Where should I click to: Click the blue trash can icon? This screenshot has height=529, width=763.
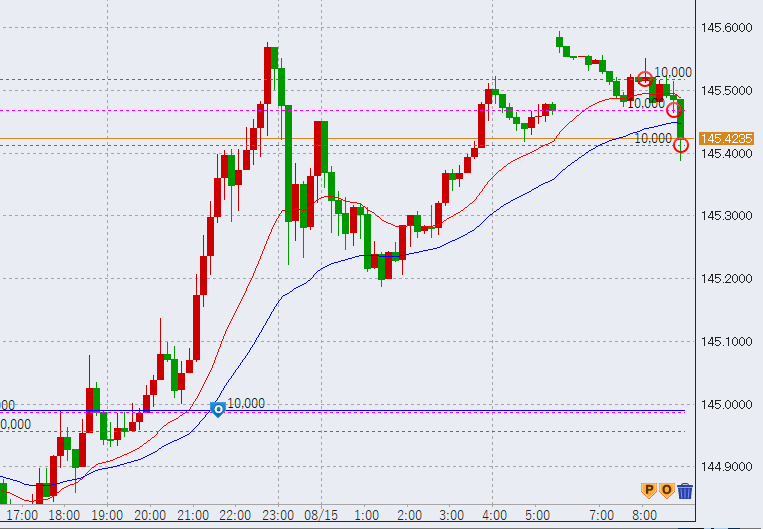pos(685,490)
